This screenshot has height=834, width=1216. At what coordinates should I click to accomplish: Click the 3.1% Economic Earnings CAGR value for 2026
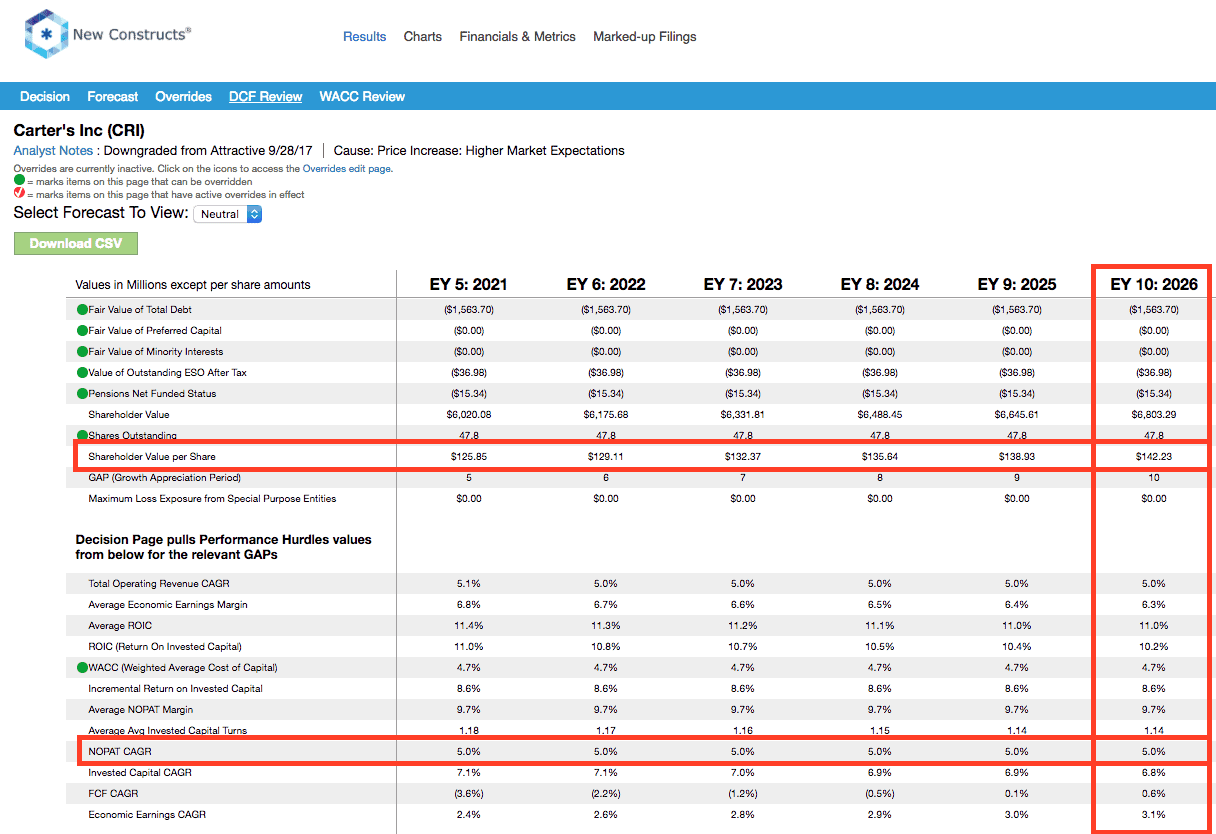click(1153, 815)
